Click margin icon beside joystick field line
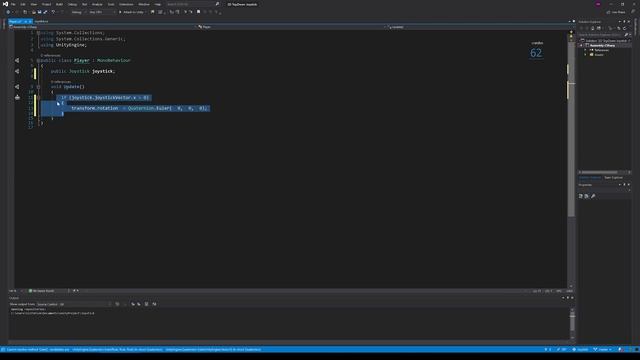 pyautogui.click(x=17, y=71)
